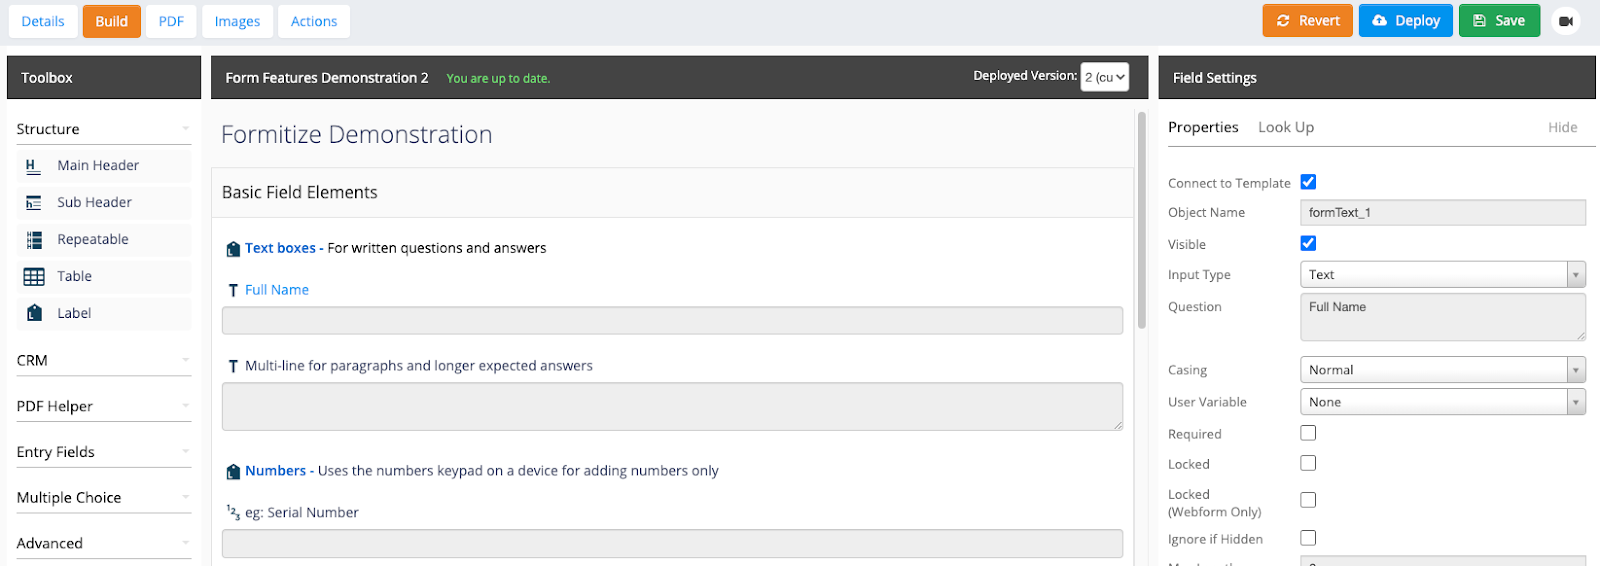Expand the Entry Fields toolbox section
This screenshot has height=566, width=1600.
(104, 452)
